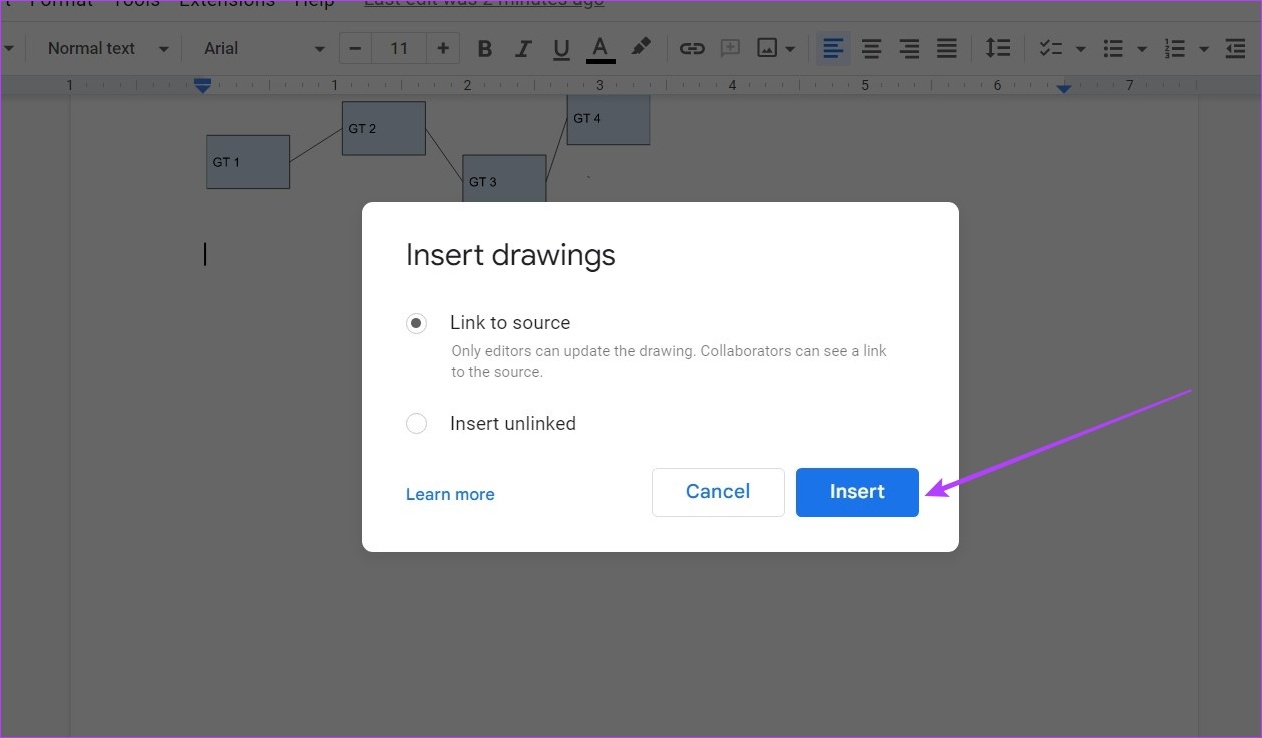The image size is (1262, 738).
Task: Toggle underline formatting
Action: pyautogui.click(x=561, y=48)
